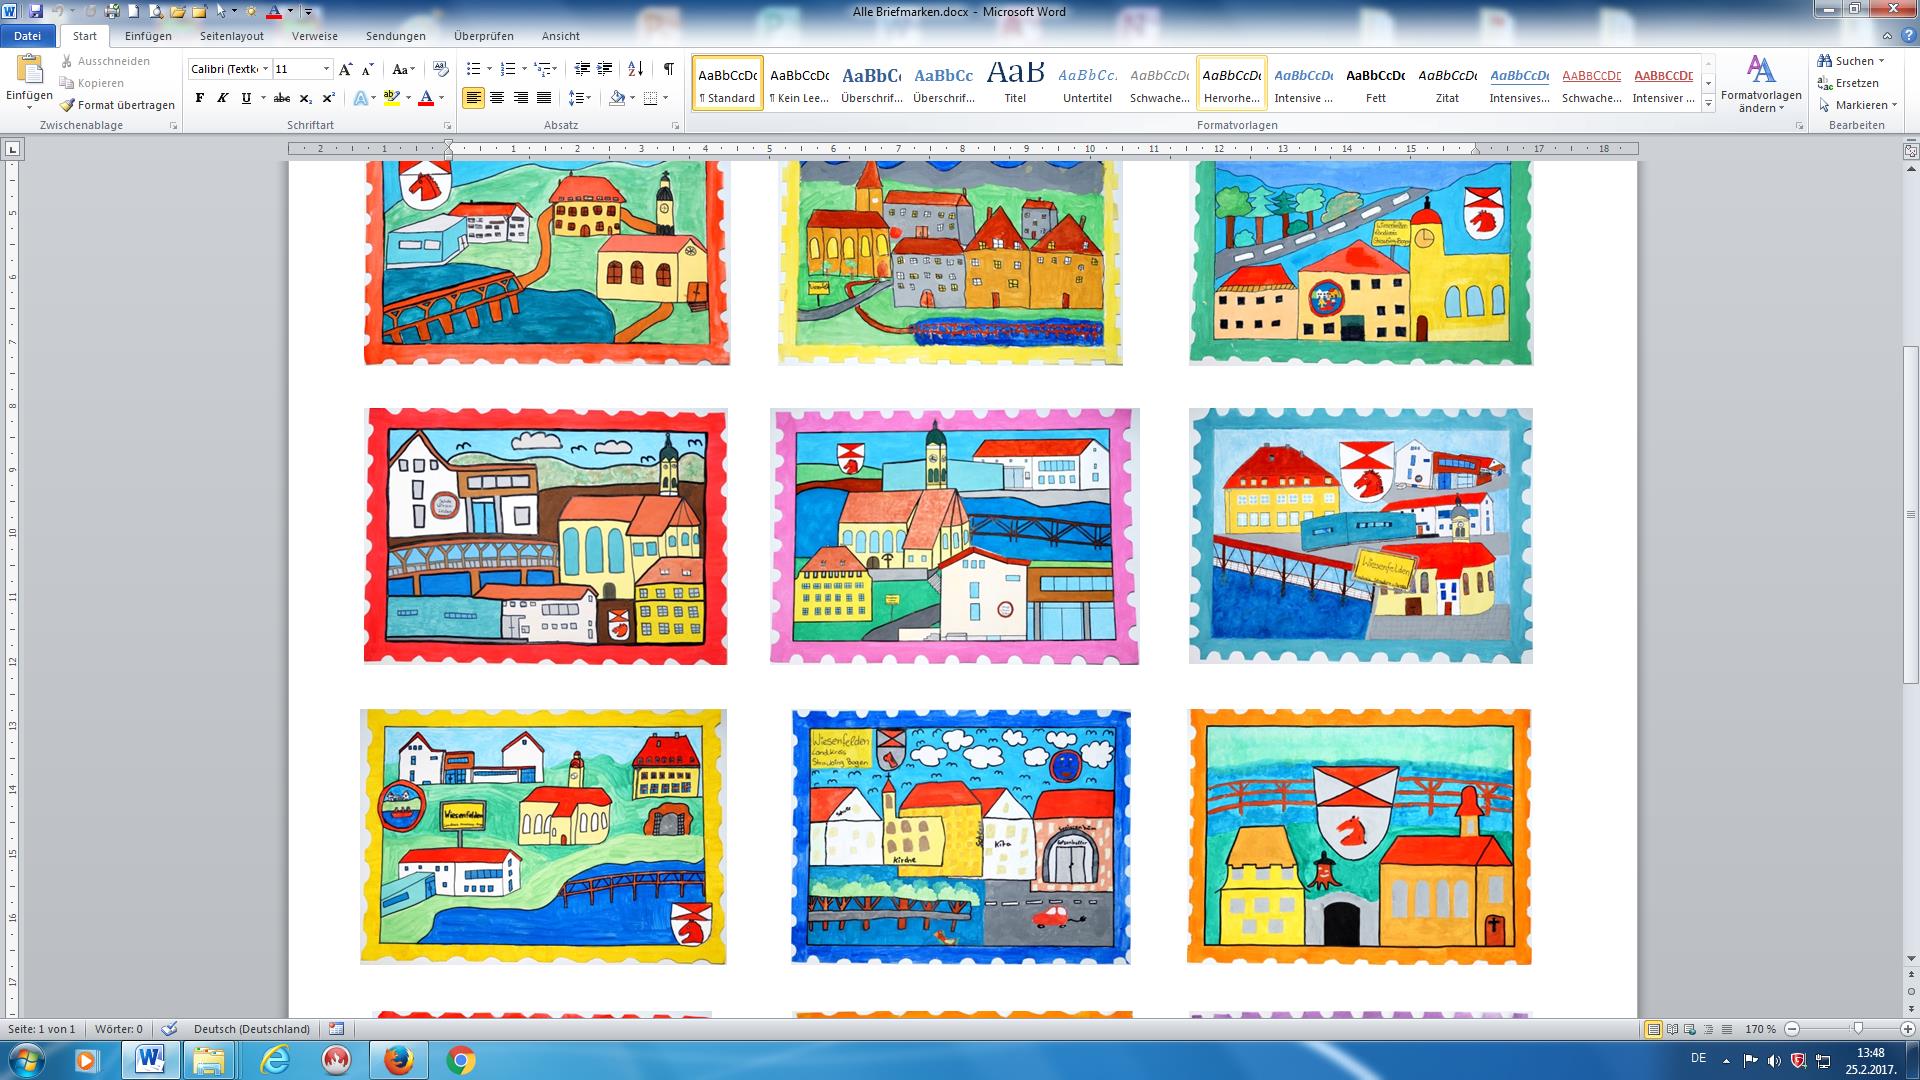Image resolution: width=1920 pixels, height=1080 pixels.
Task: Open the Schriftart font dialog launcher
Action: pyautogui.click(x=447, y=126)
